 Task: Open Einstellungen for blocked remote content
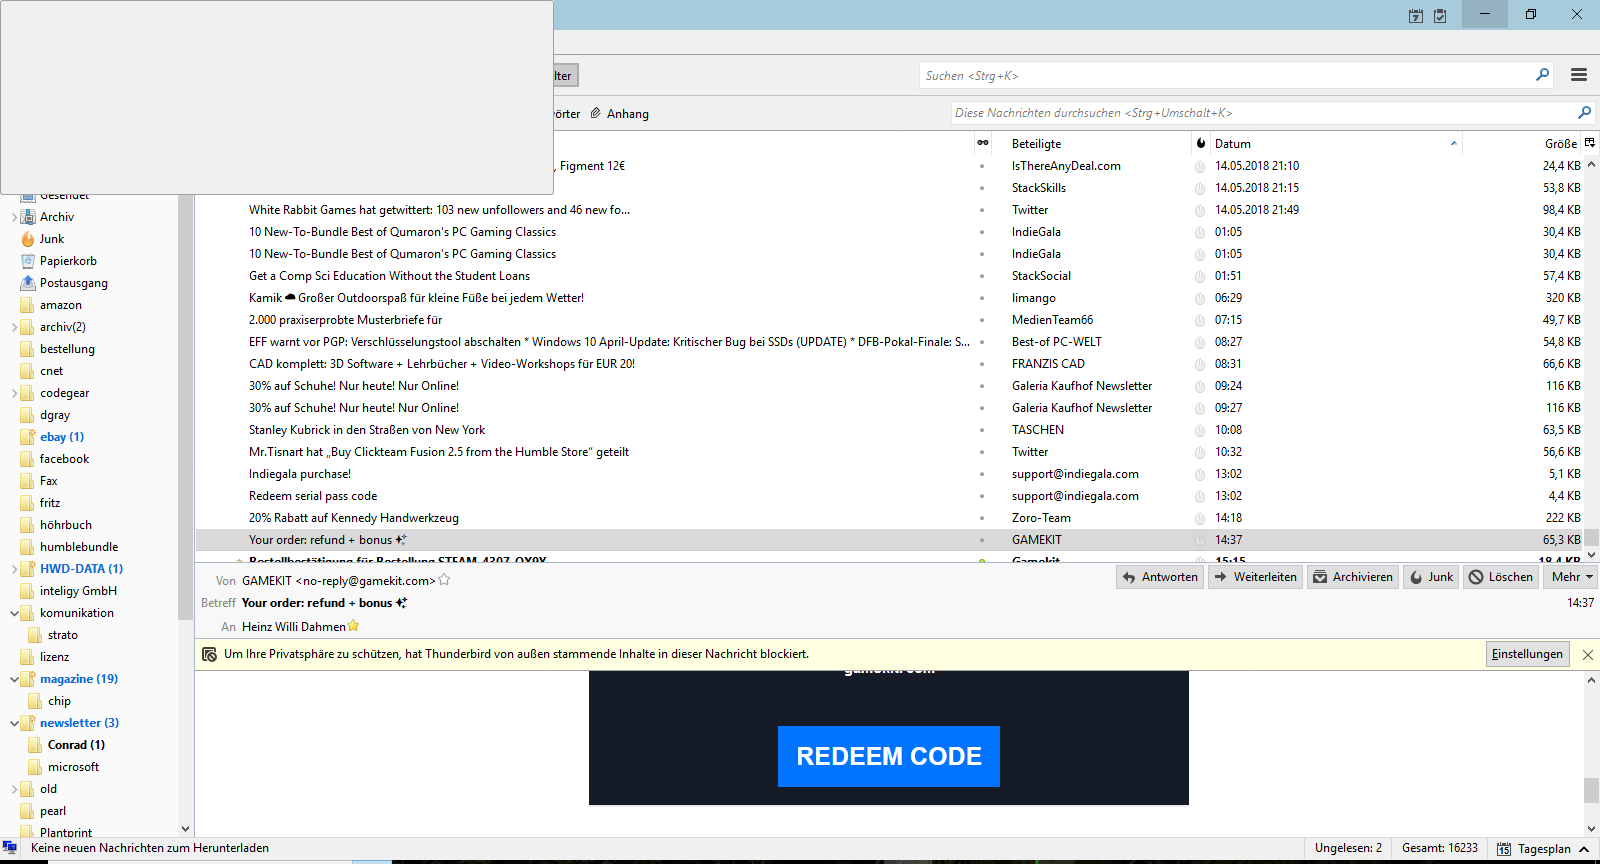pos(1527,654)
